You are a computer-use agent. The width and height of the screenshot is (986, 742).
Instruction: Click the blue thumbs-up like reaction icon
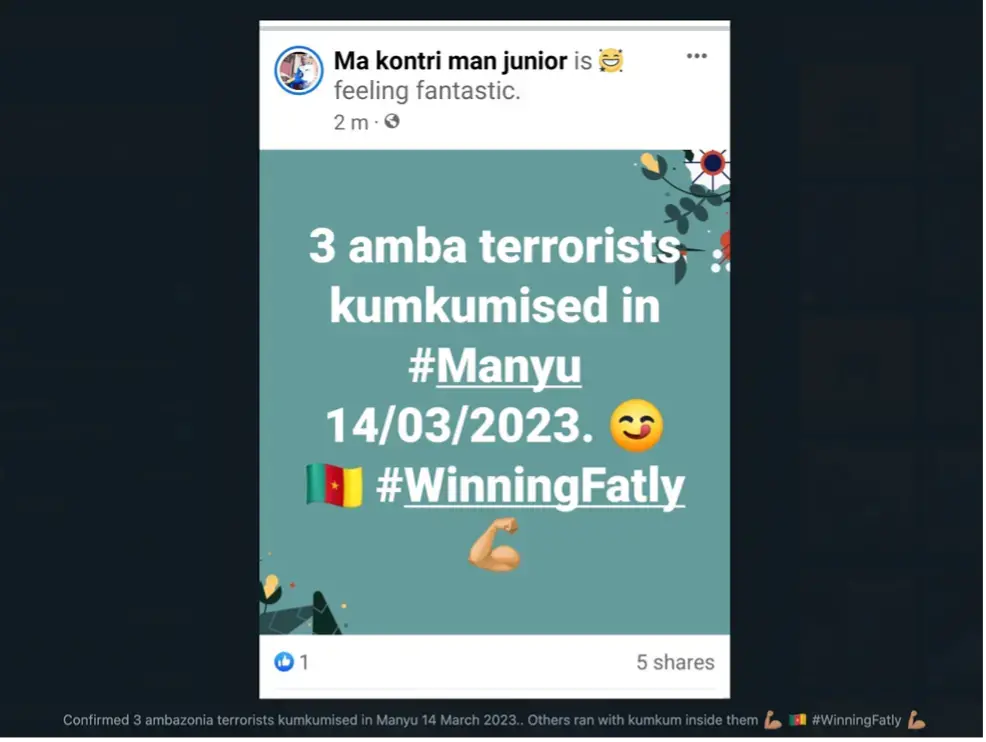point(284,662)
